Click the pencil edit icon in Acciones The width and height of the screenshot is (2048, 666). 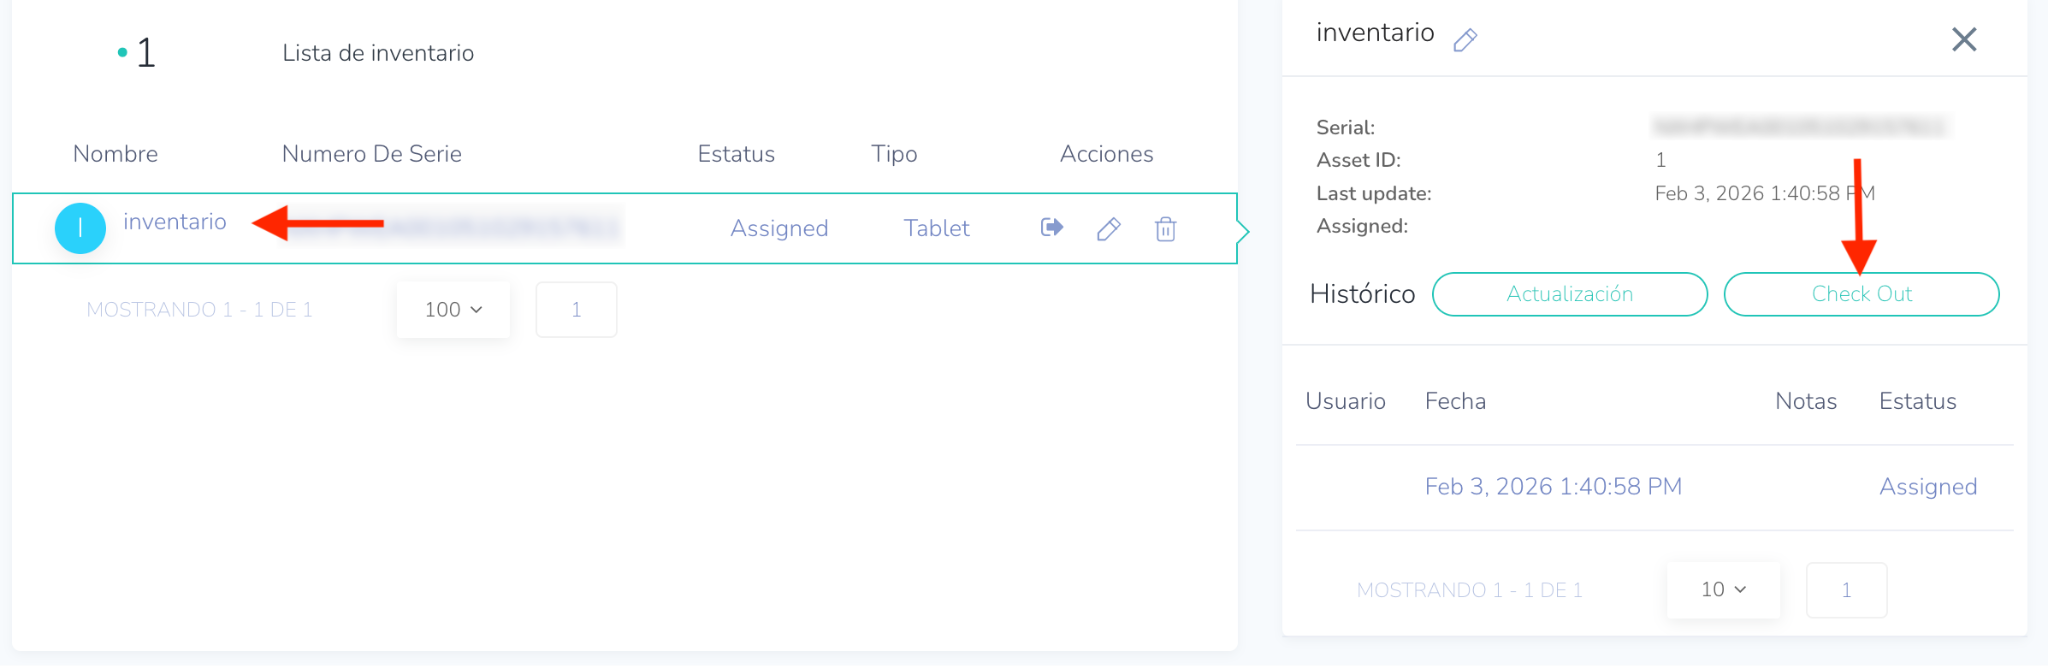tap(1108, 229)
